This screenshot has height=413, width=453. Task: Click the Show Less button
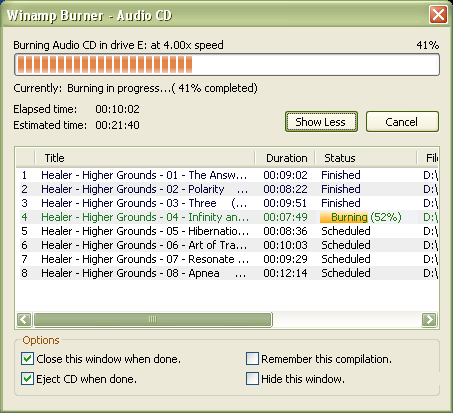pos(321,122)
